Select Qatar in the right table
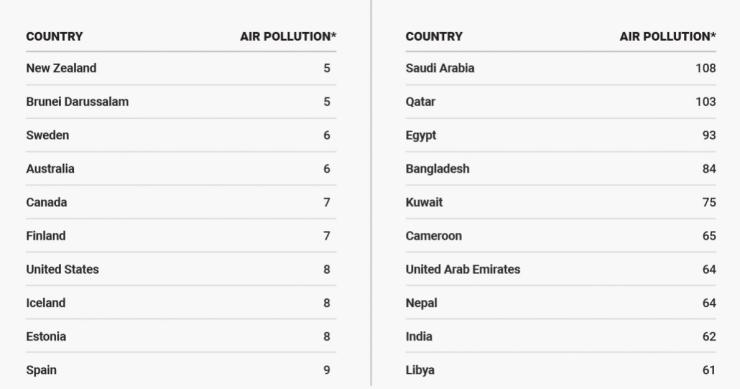The image size is (740, 389). [x=420, y=101]
